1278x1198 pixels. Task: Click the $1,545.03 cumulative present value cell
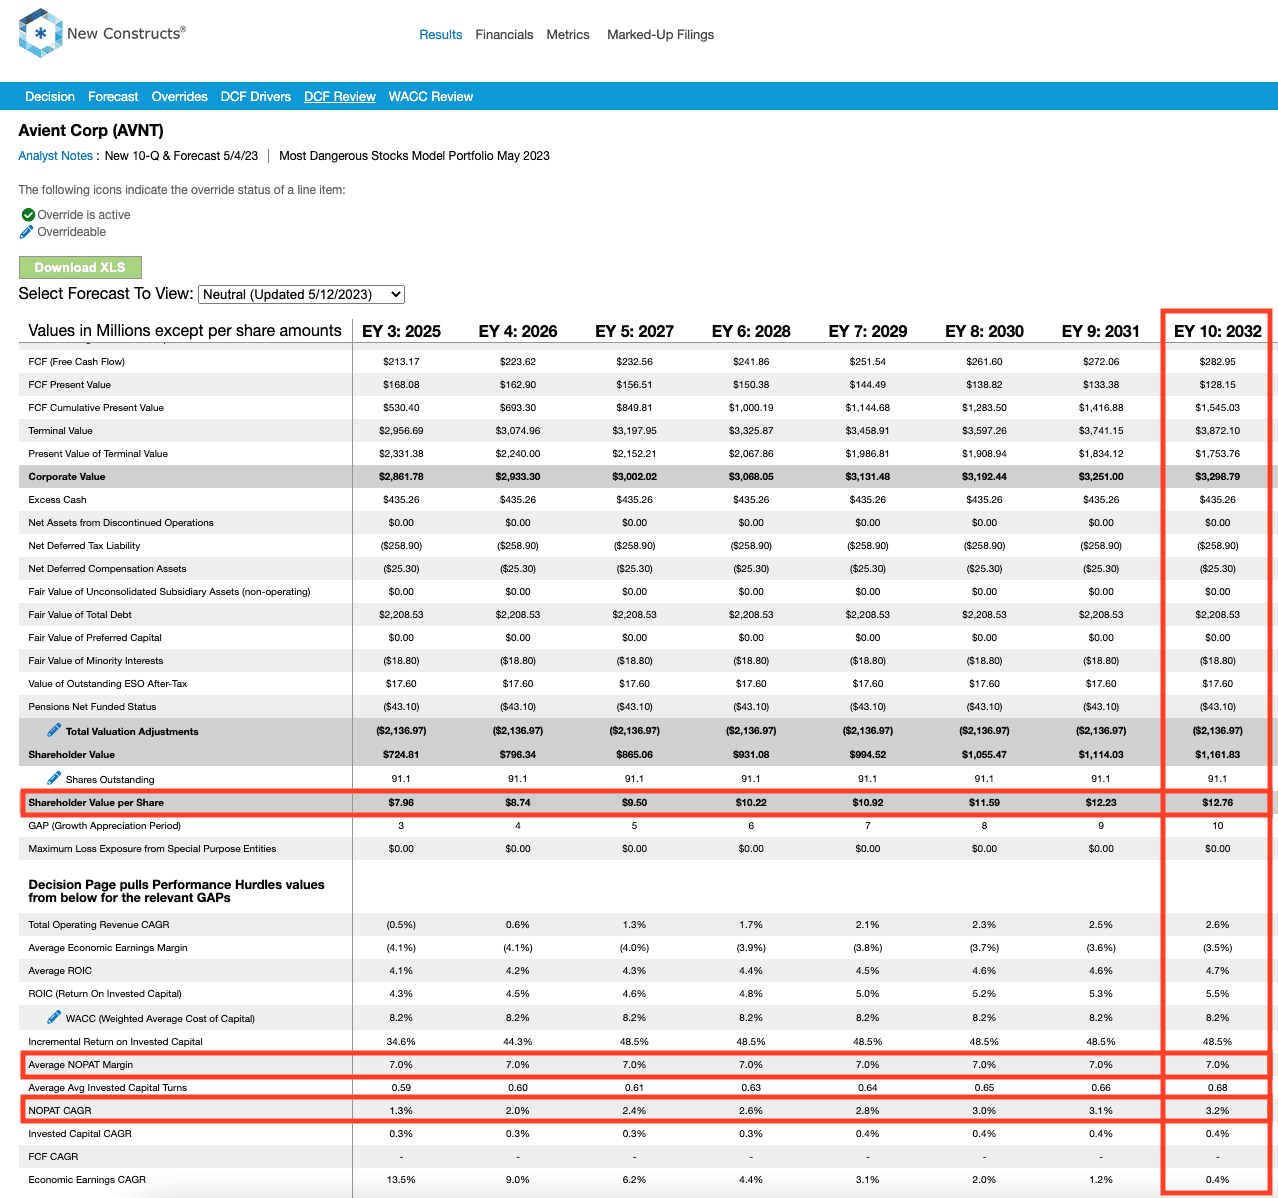1217,408
